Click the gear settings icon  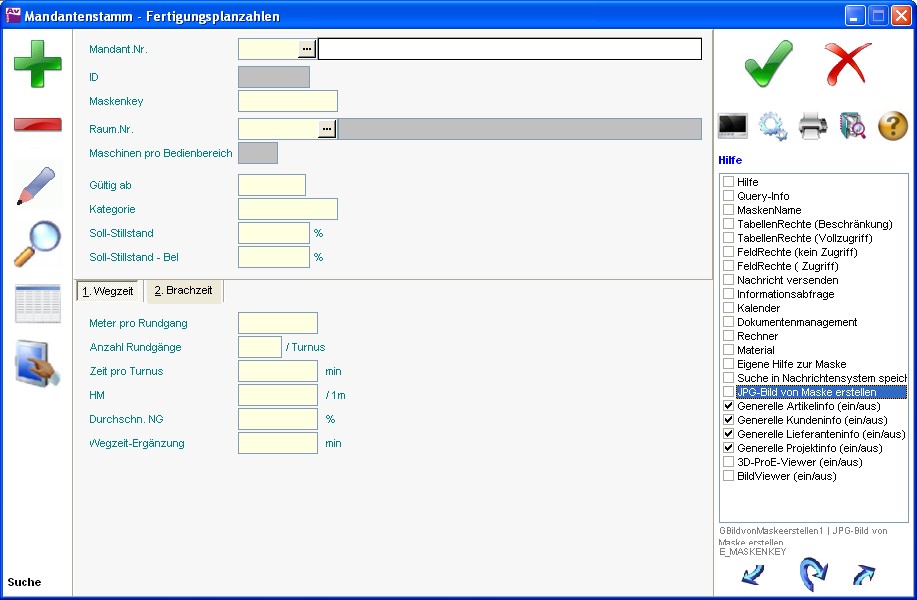772,126
